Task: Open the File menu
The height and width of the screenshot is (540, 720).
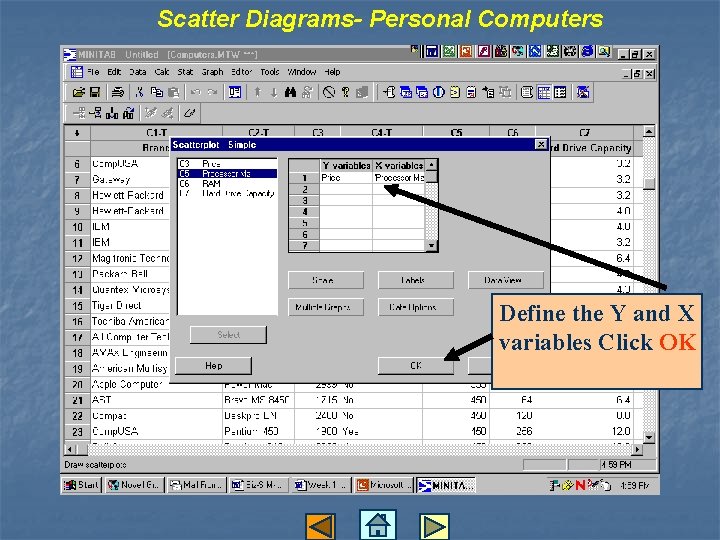Action: 93,72
